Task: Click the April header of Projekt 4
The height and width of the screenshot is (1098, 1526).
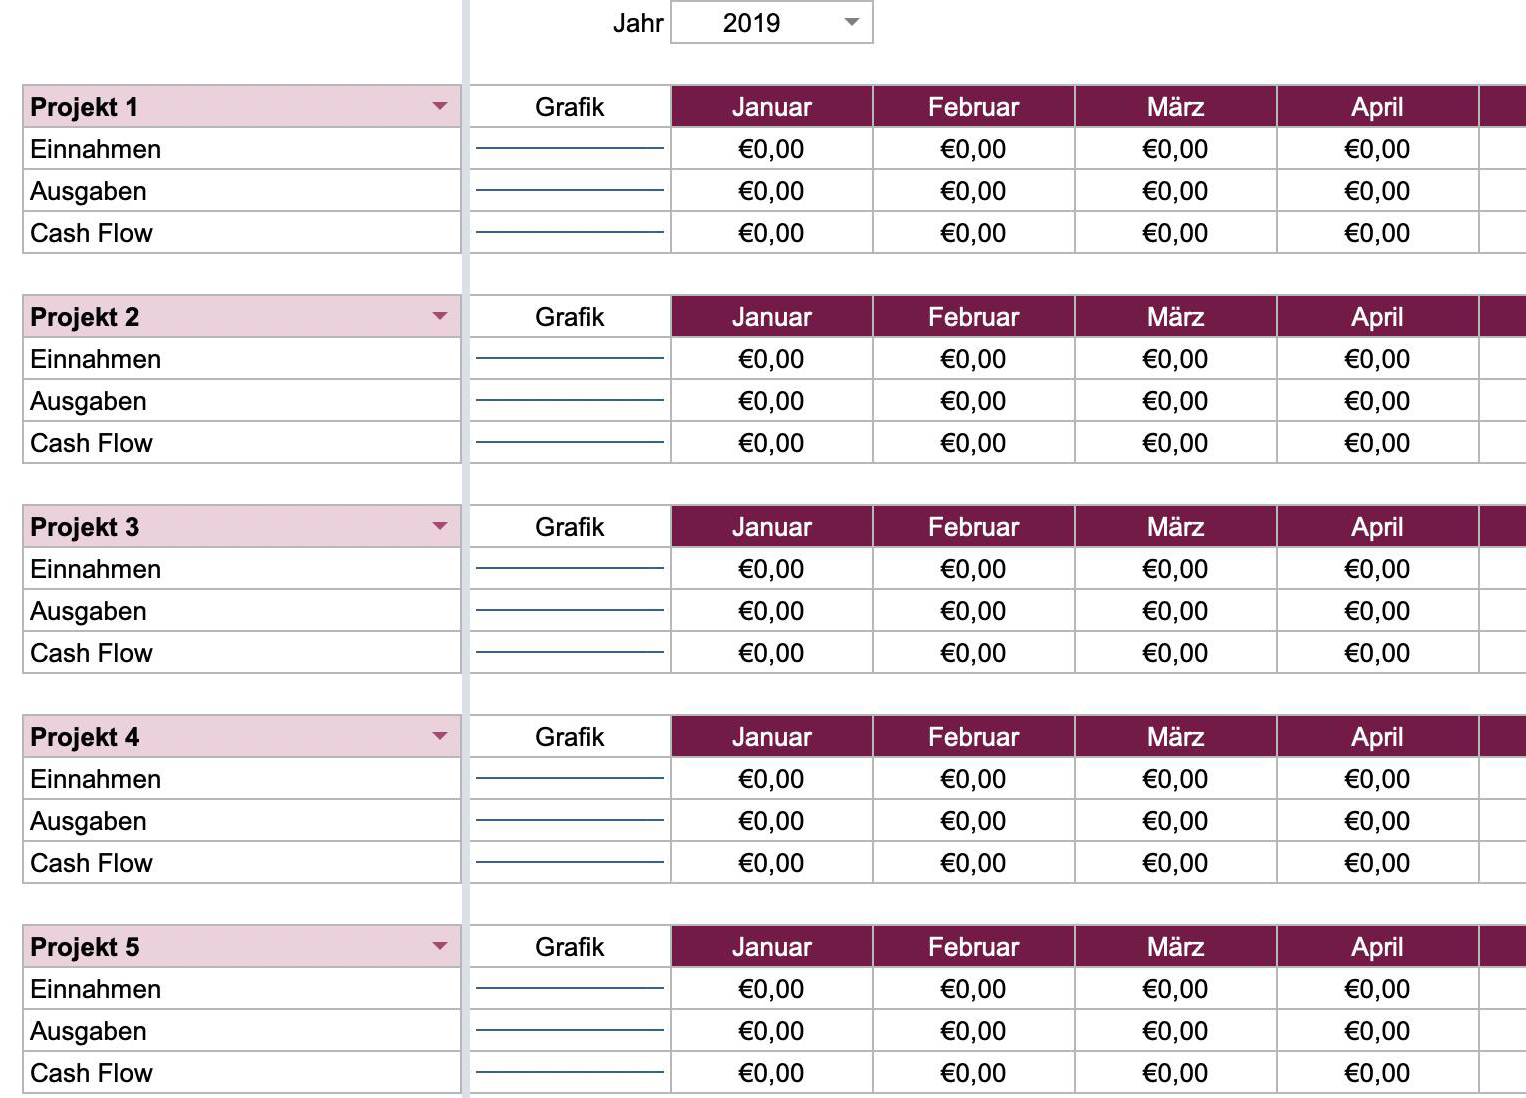Action: click(x=1378, y=736)
